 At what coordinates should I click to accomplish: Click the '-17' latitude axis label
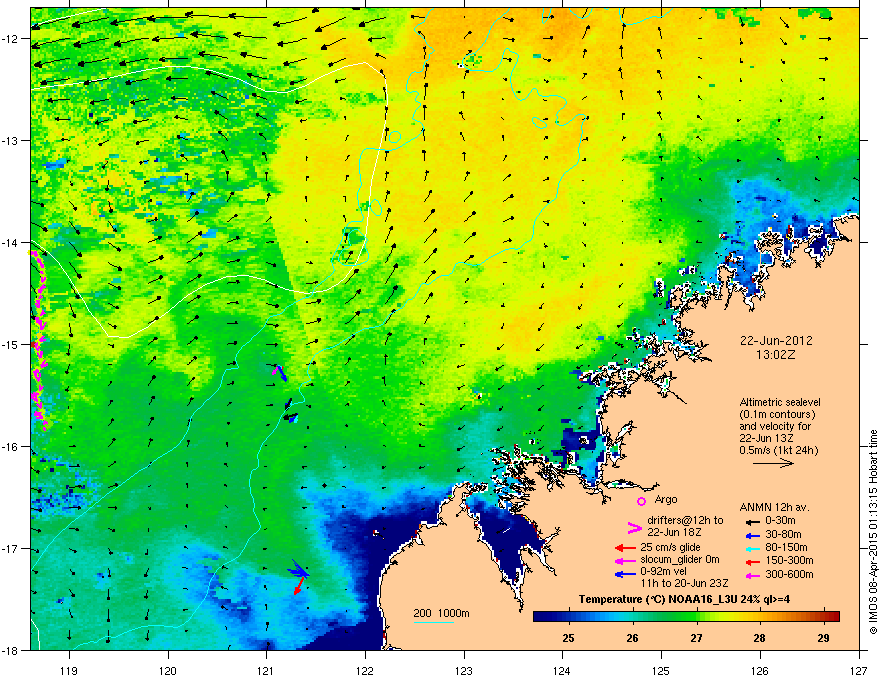[x=11, y=549]
